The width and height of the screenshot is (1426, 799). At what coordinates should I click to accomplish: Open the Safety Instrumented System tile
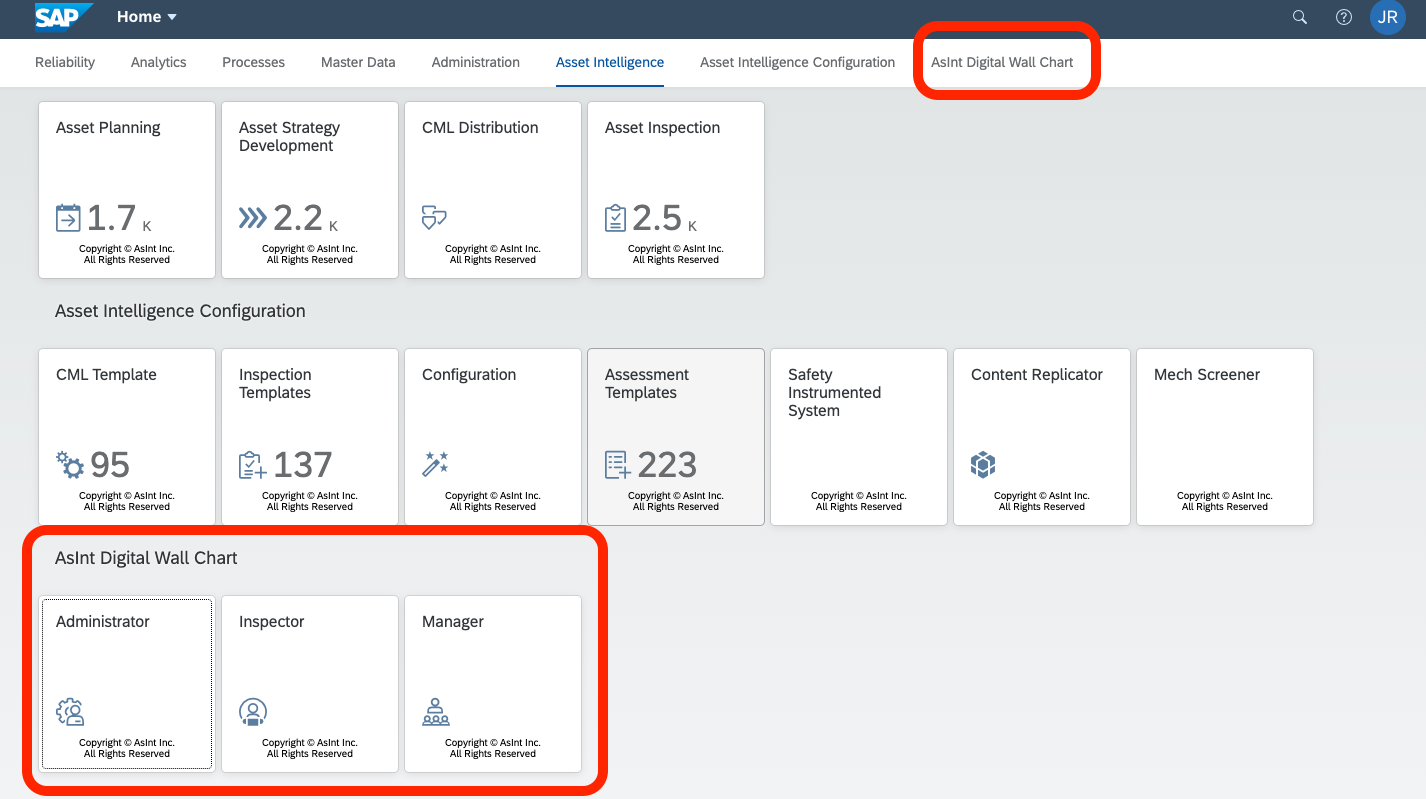click(859, 437)
